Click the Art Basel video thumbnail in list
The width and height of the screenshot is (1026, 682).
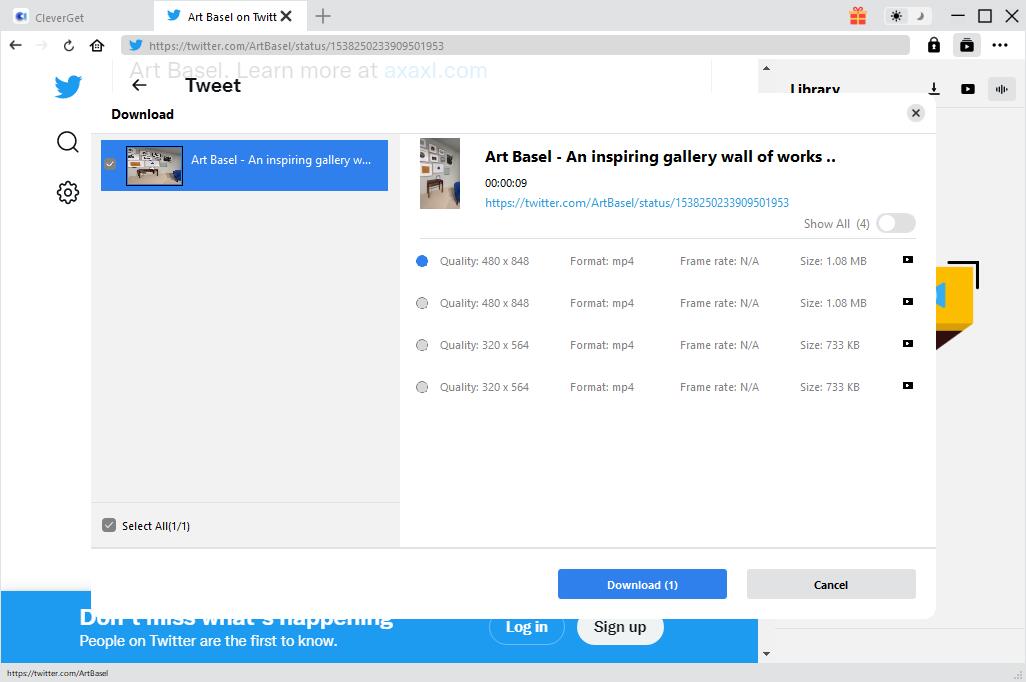(154, 166)
